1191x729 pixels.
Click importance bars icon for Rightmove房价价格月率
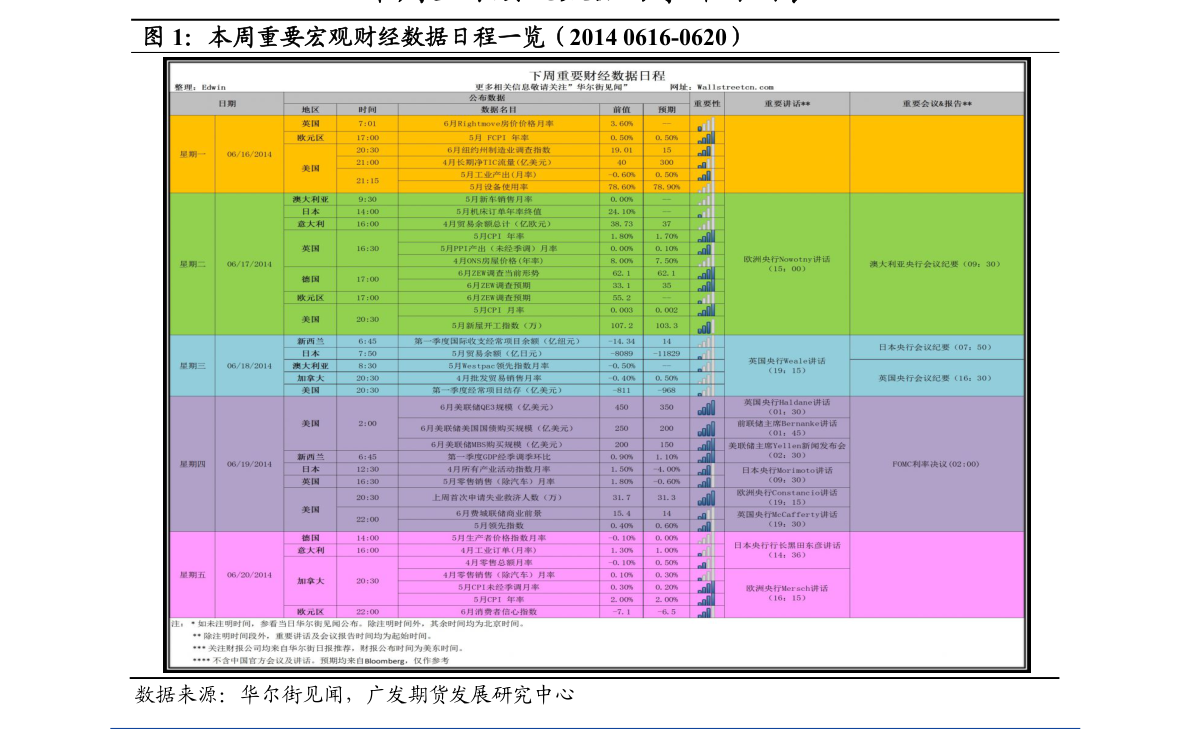[x=706, y=123]
